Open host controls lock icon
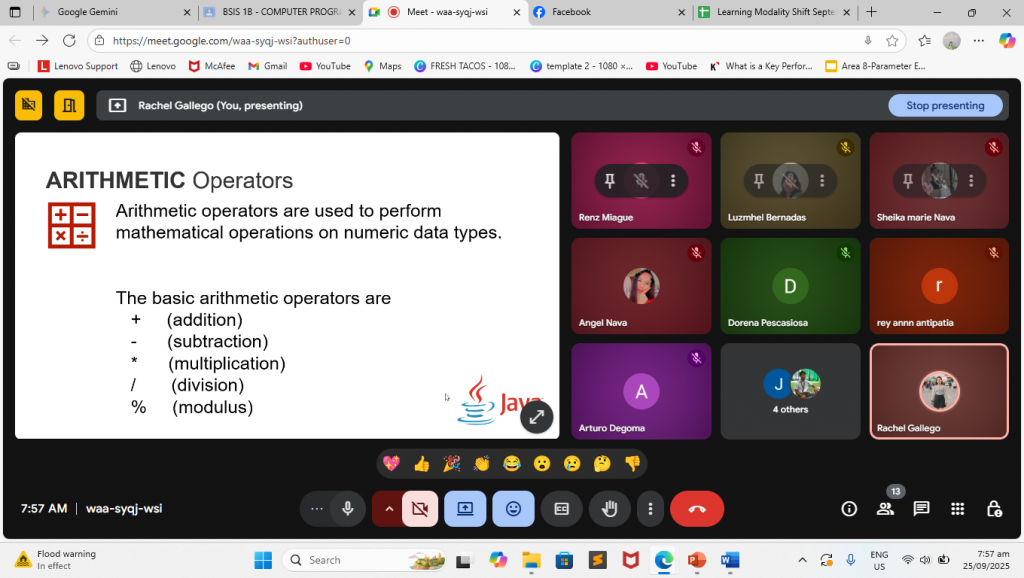This screenshot has height=578, width=1024. (x=993, y=508)
